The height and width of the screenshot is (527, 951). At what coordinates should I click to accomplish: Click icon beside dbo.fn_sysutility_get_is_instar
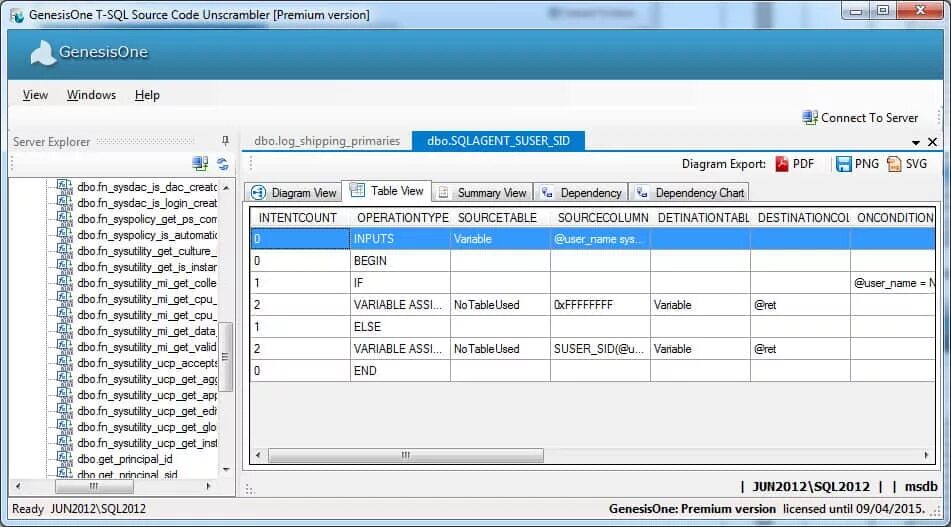[x=64, y=266]
